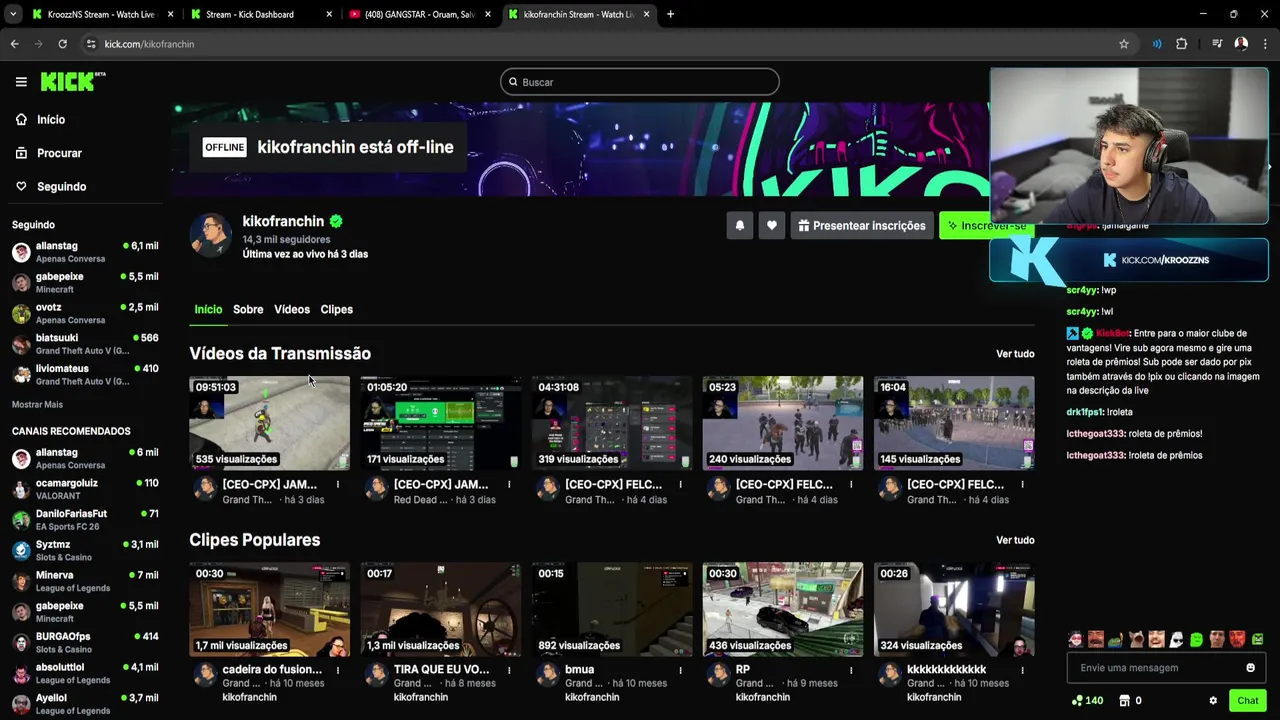
Task: Switch to the Vídeos tab
Action: pos(292,309)
